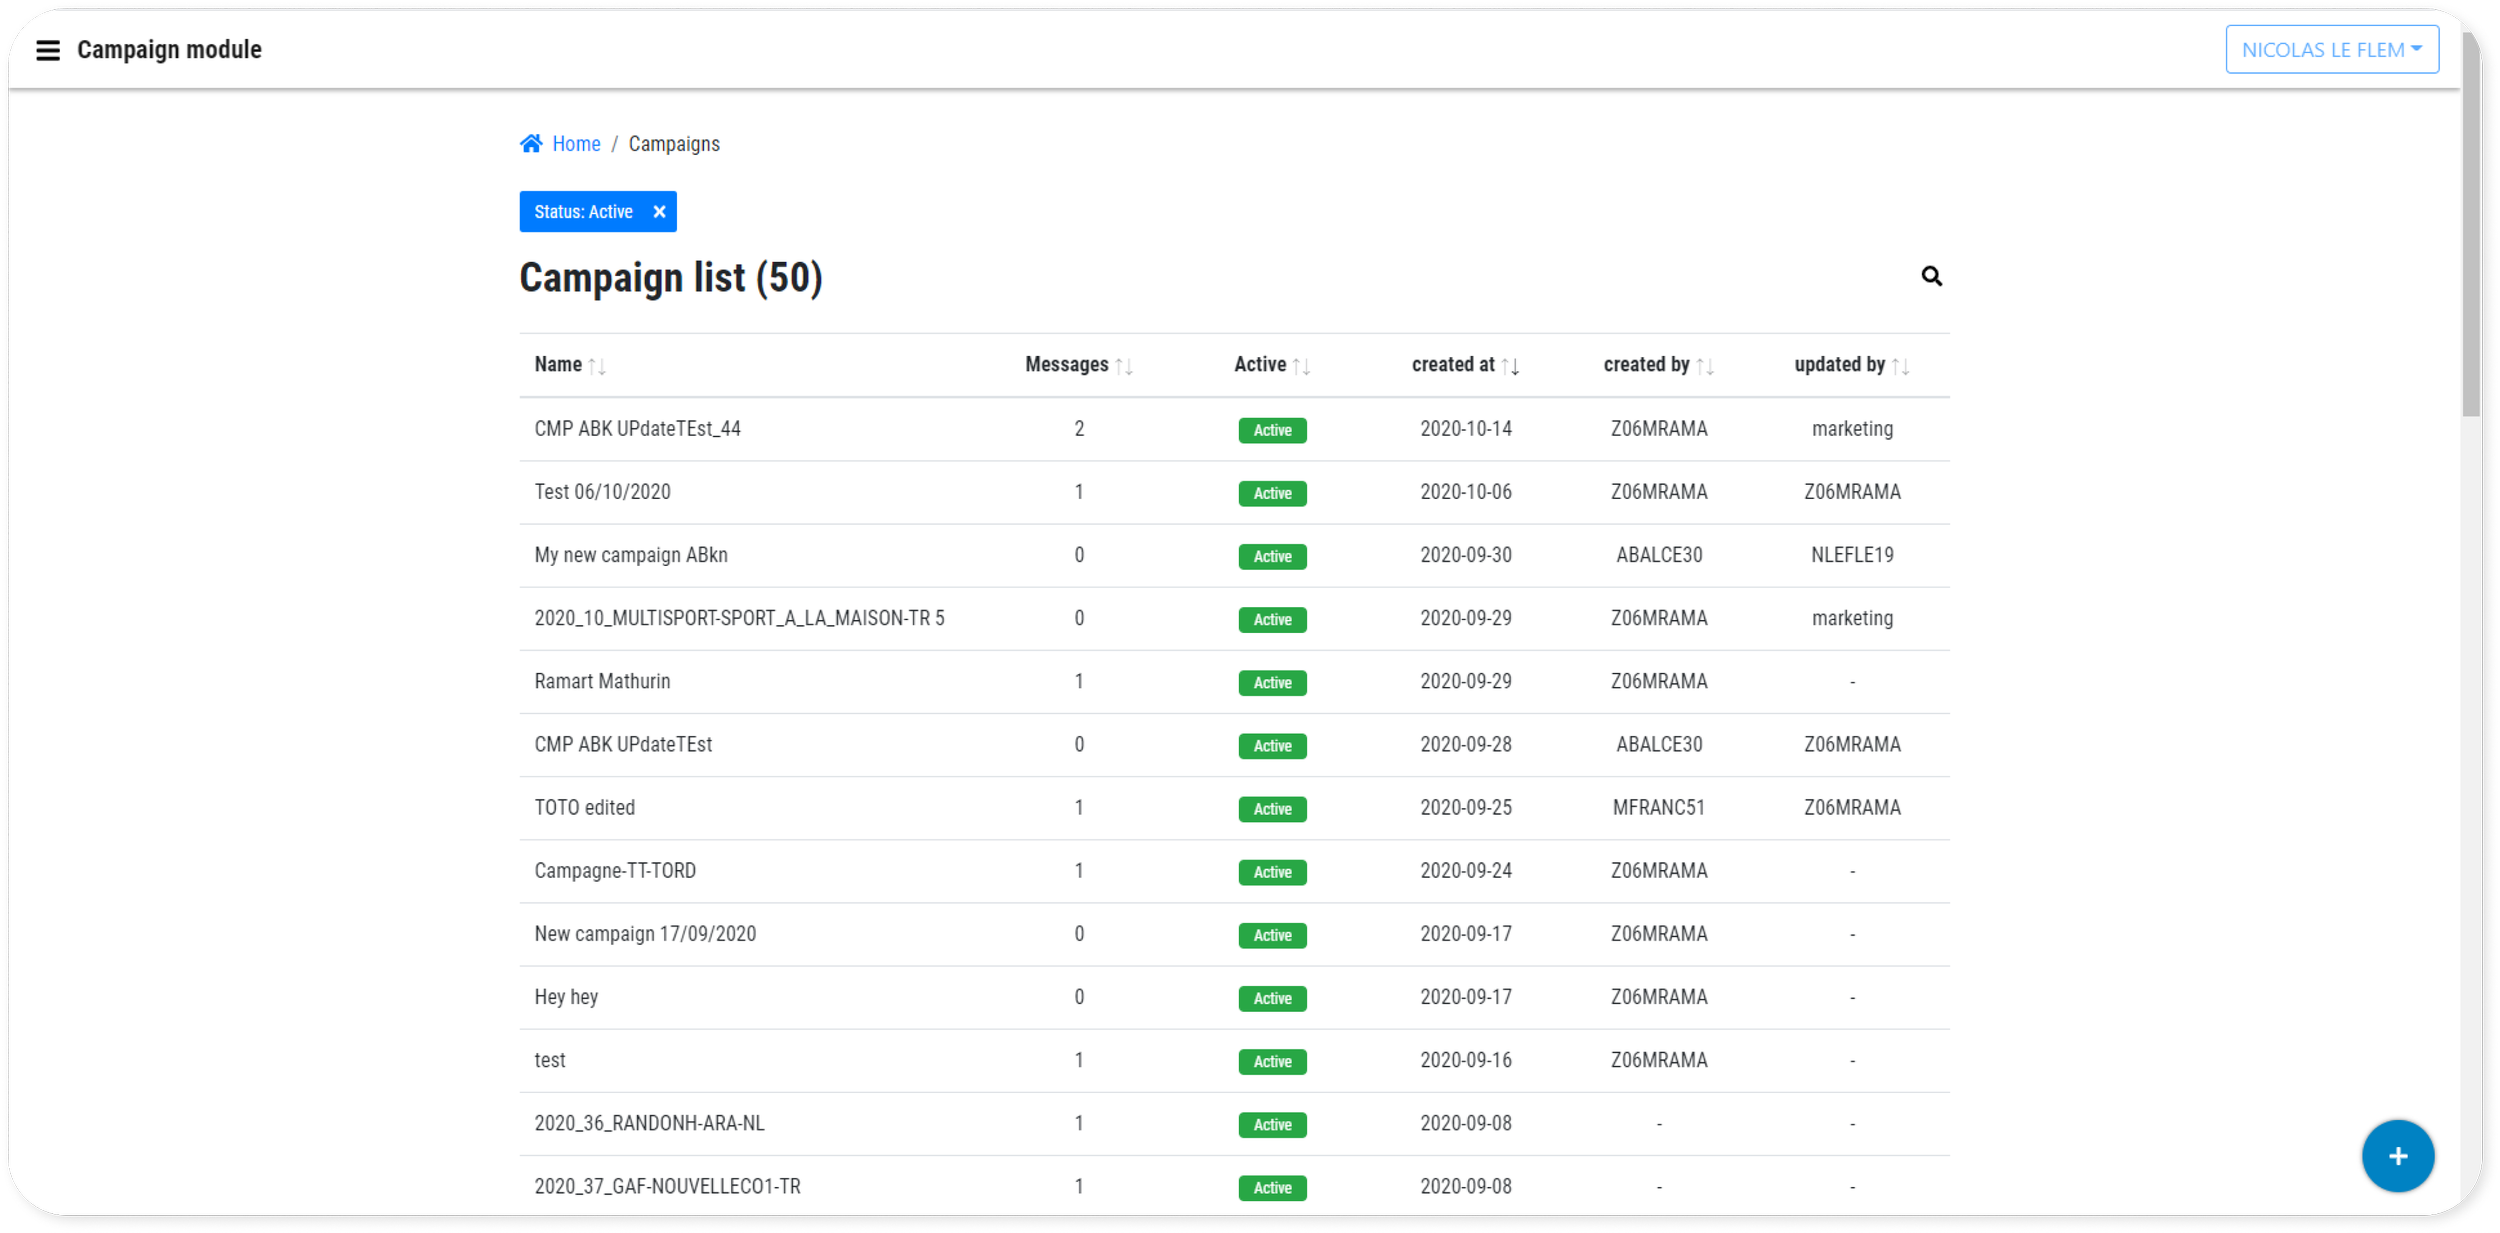Click the blue plus add campaign button
The image size is (2500, 1233).
click(2397, 1156)
